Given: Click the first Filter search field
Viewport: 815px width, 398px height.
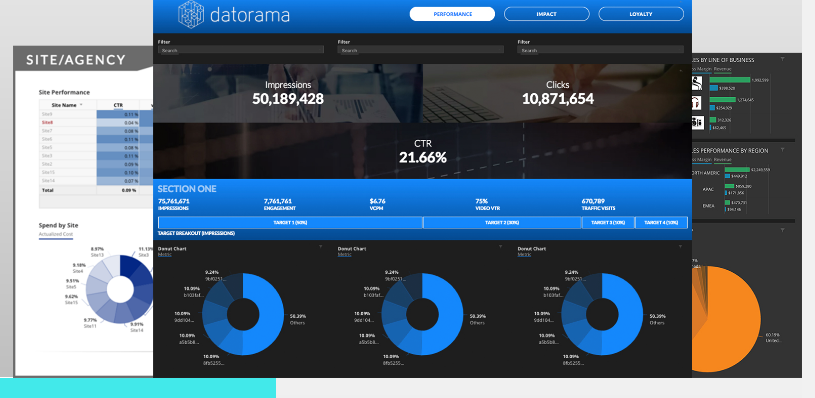Looking at the screenshot, I should pos(241,50).
